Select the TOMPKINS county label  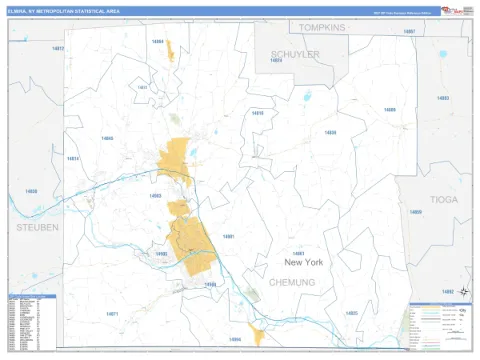(x=322, y=28)
